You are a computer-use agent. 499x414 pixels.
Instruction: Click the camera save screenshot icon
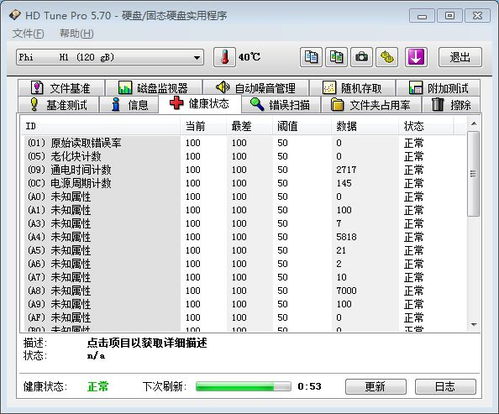coord(362,57)
